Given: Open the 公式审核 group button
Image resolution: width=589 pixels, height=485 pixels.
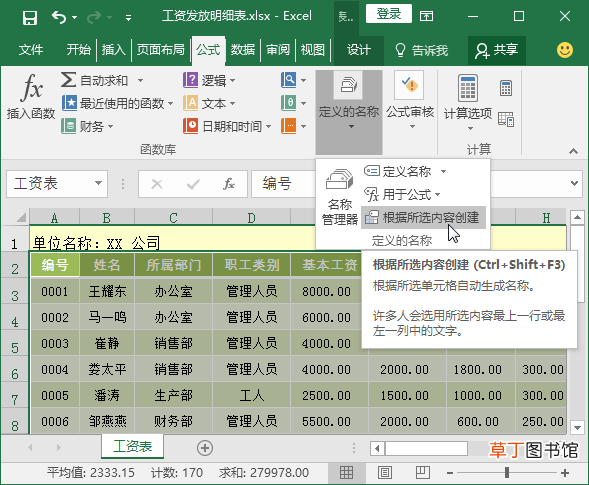Looking at the screenshot, I should pyautogui.click(x=410, y=101).
